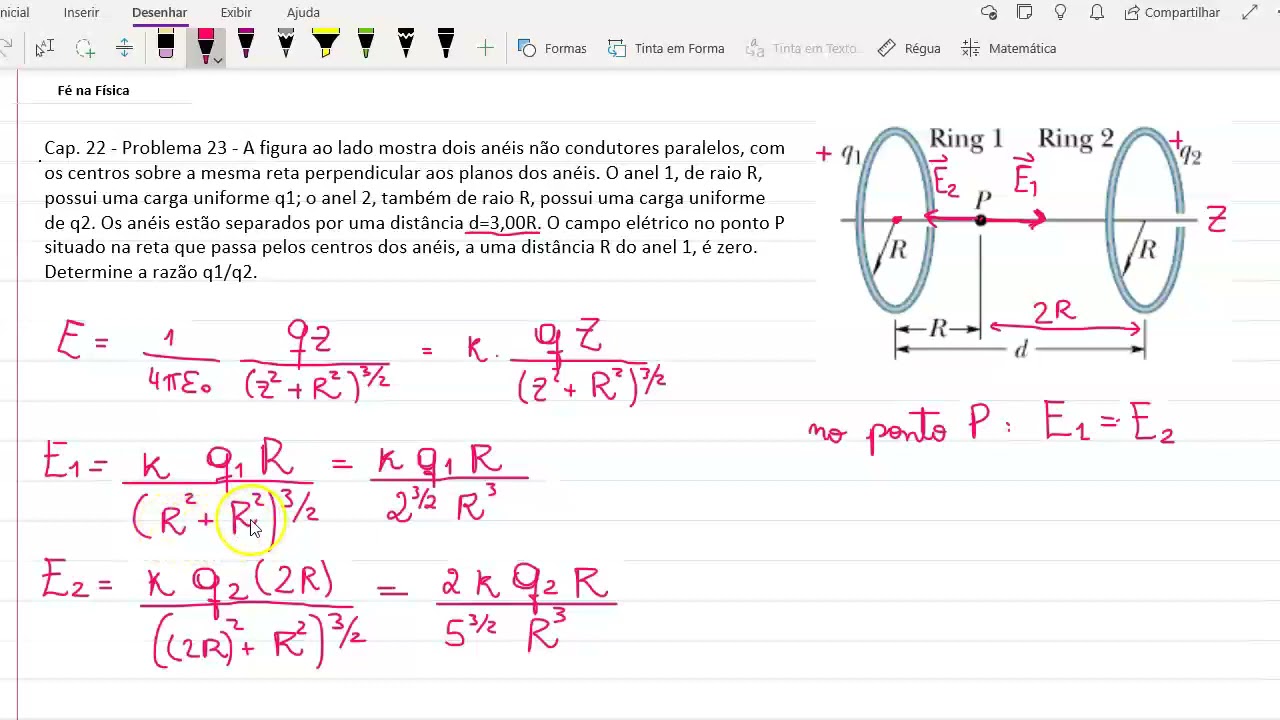Click 'Cap. 22 - Problema 23' text
Screen dimensions: 1280x720
click(x=136, y=148)
